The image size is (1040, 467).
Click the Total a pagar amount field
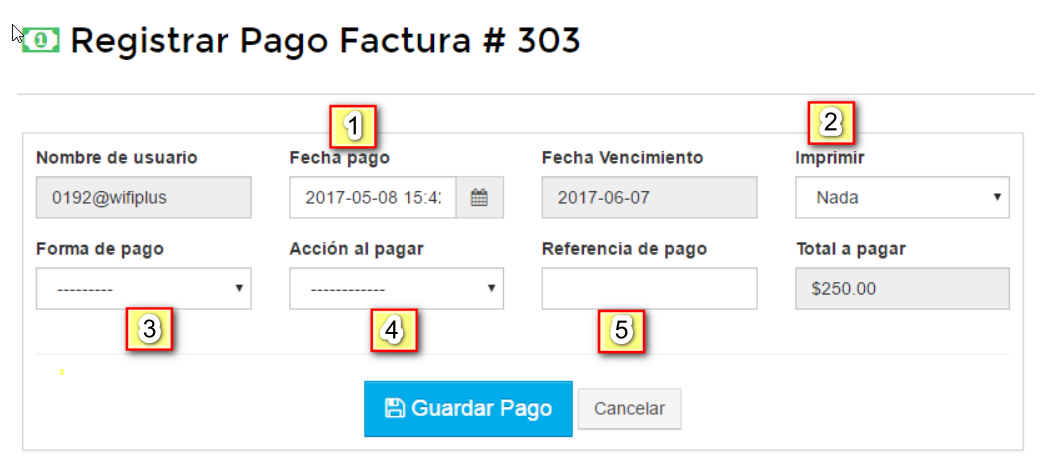click(x=902, y=289)
